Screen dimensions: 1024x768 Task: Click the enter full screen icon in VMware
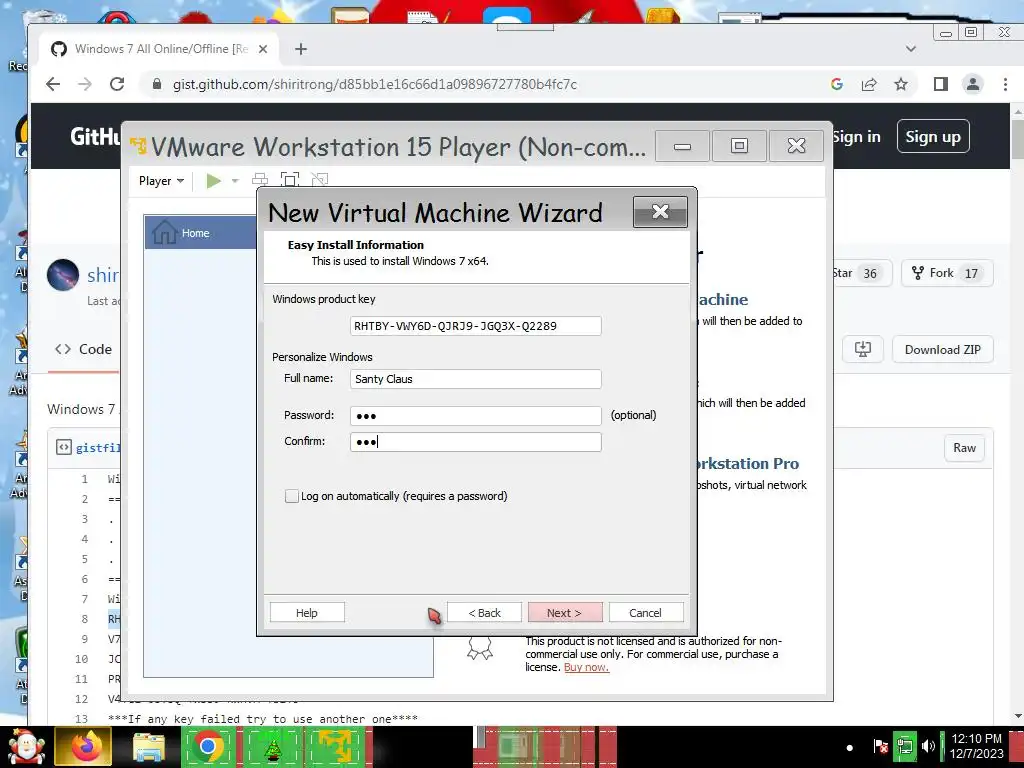pyautogui.click(x=290, y=180)
